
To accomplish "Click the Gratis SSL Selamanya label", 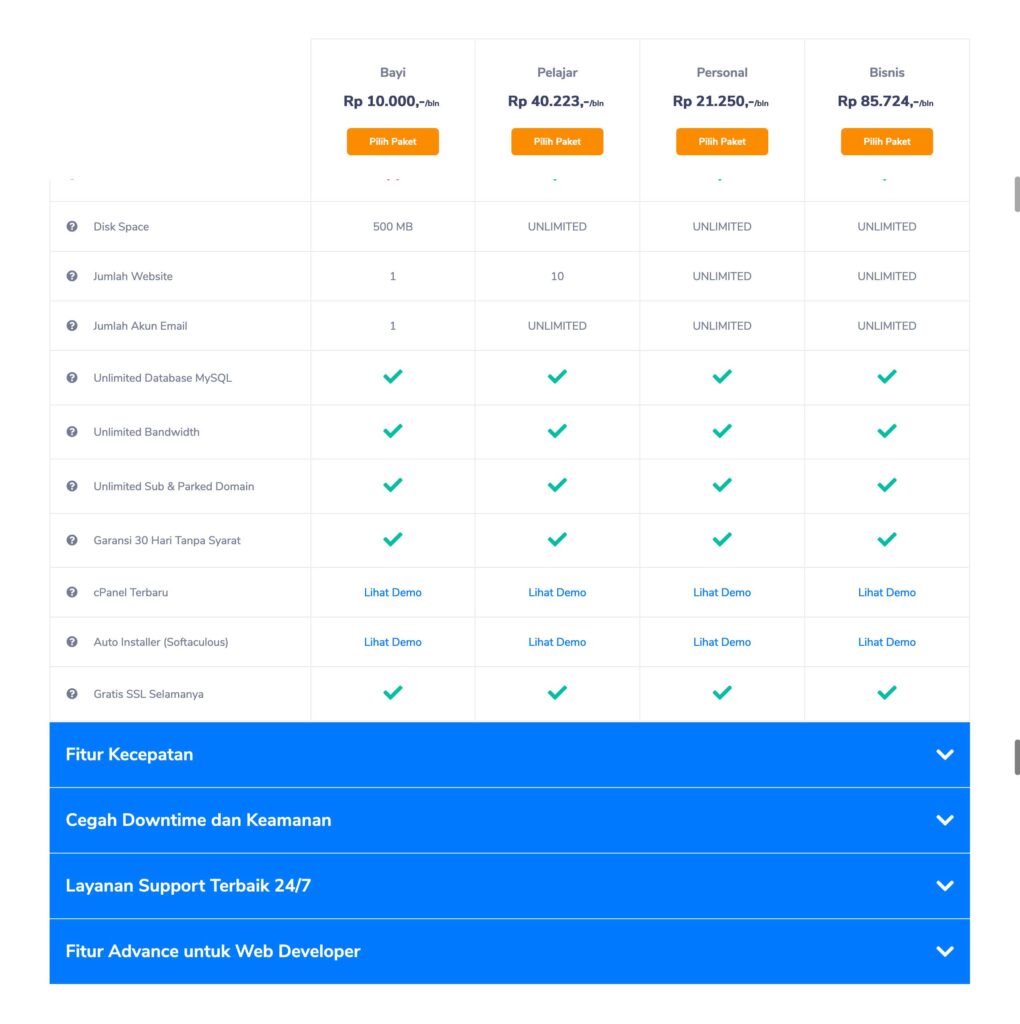I will [148, 694].
